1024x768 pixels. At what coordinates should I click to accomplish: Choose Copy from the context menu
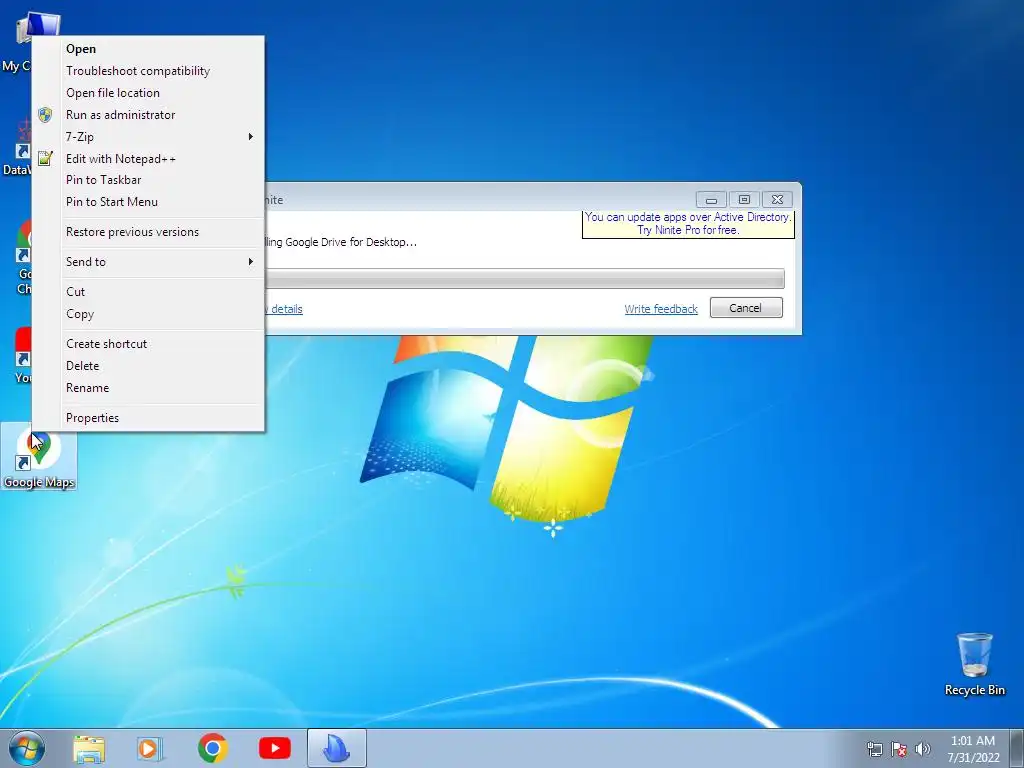(148, 314)
